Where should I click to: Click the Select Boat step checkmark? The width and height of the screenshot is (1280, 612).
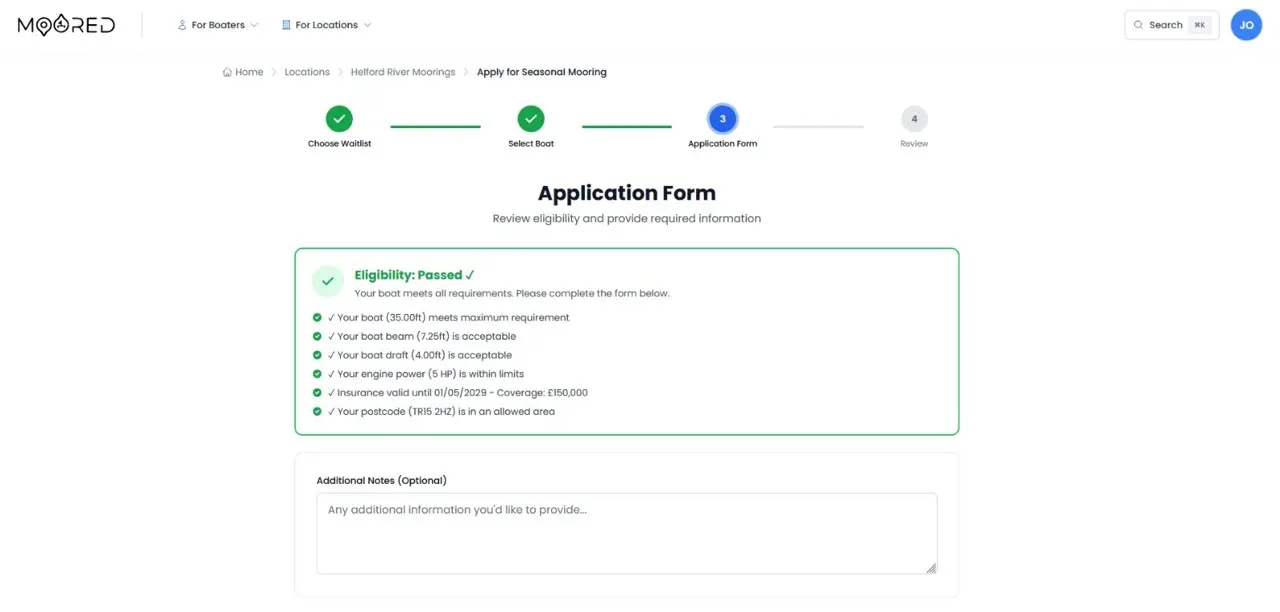point(530,117)
